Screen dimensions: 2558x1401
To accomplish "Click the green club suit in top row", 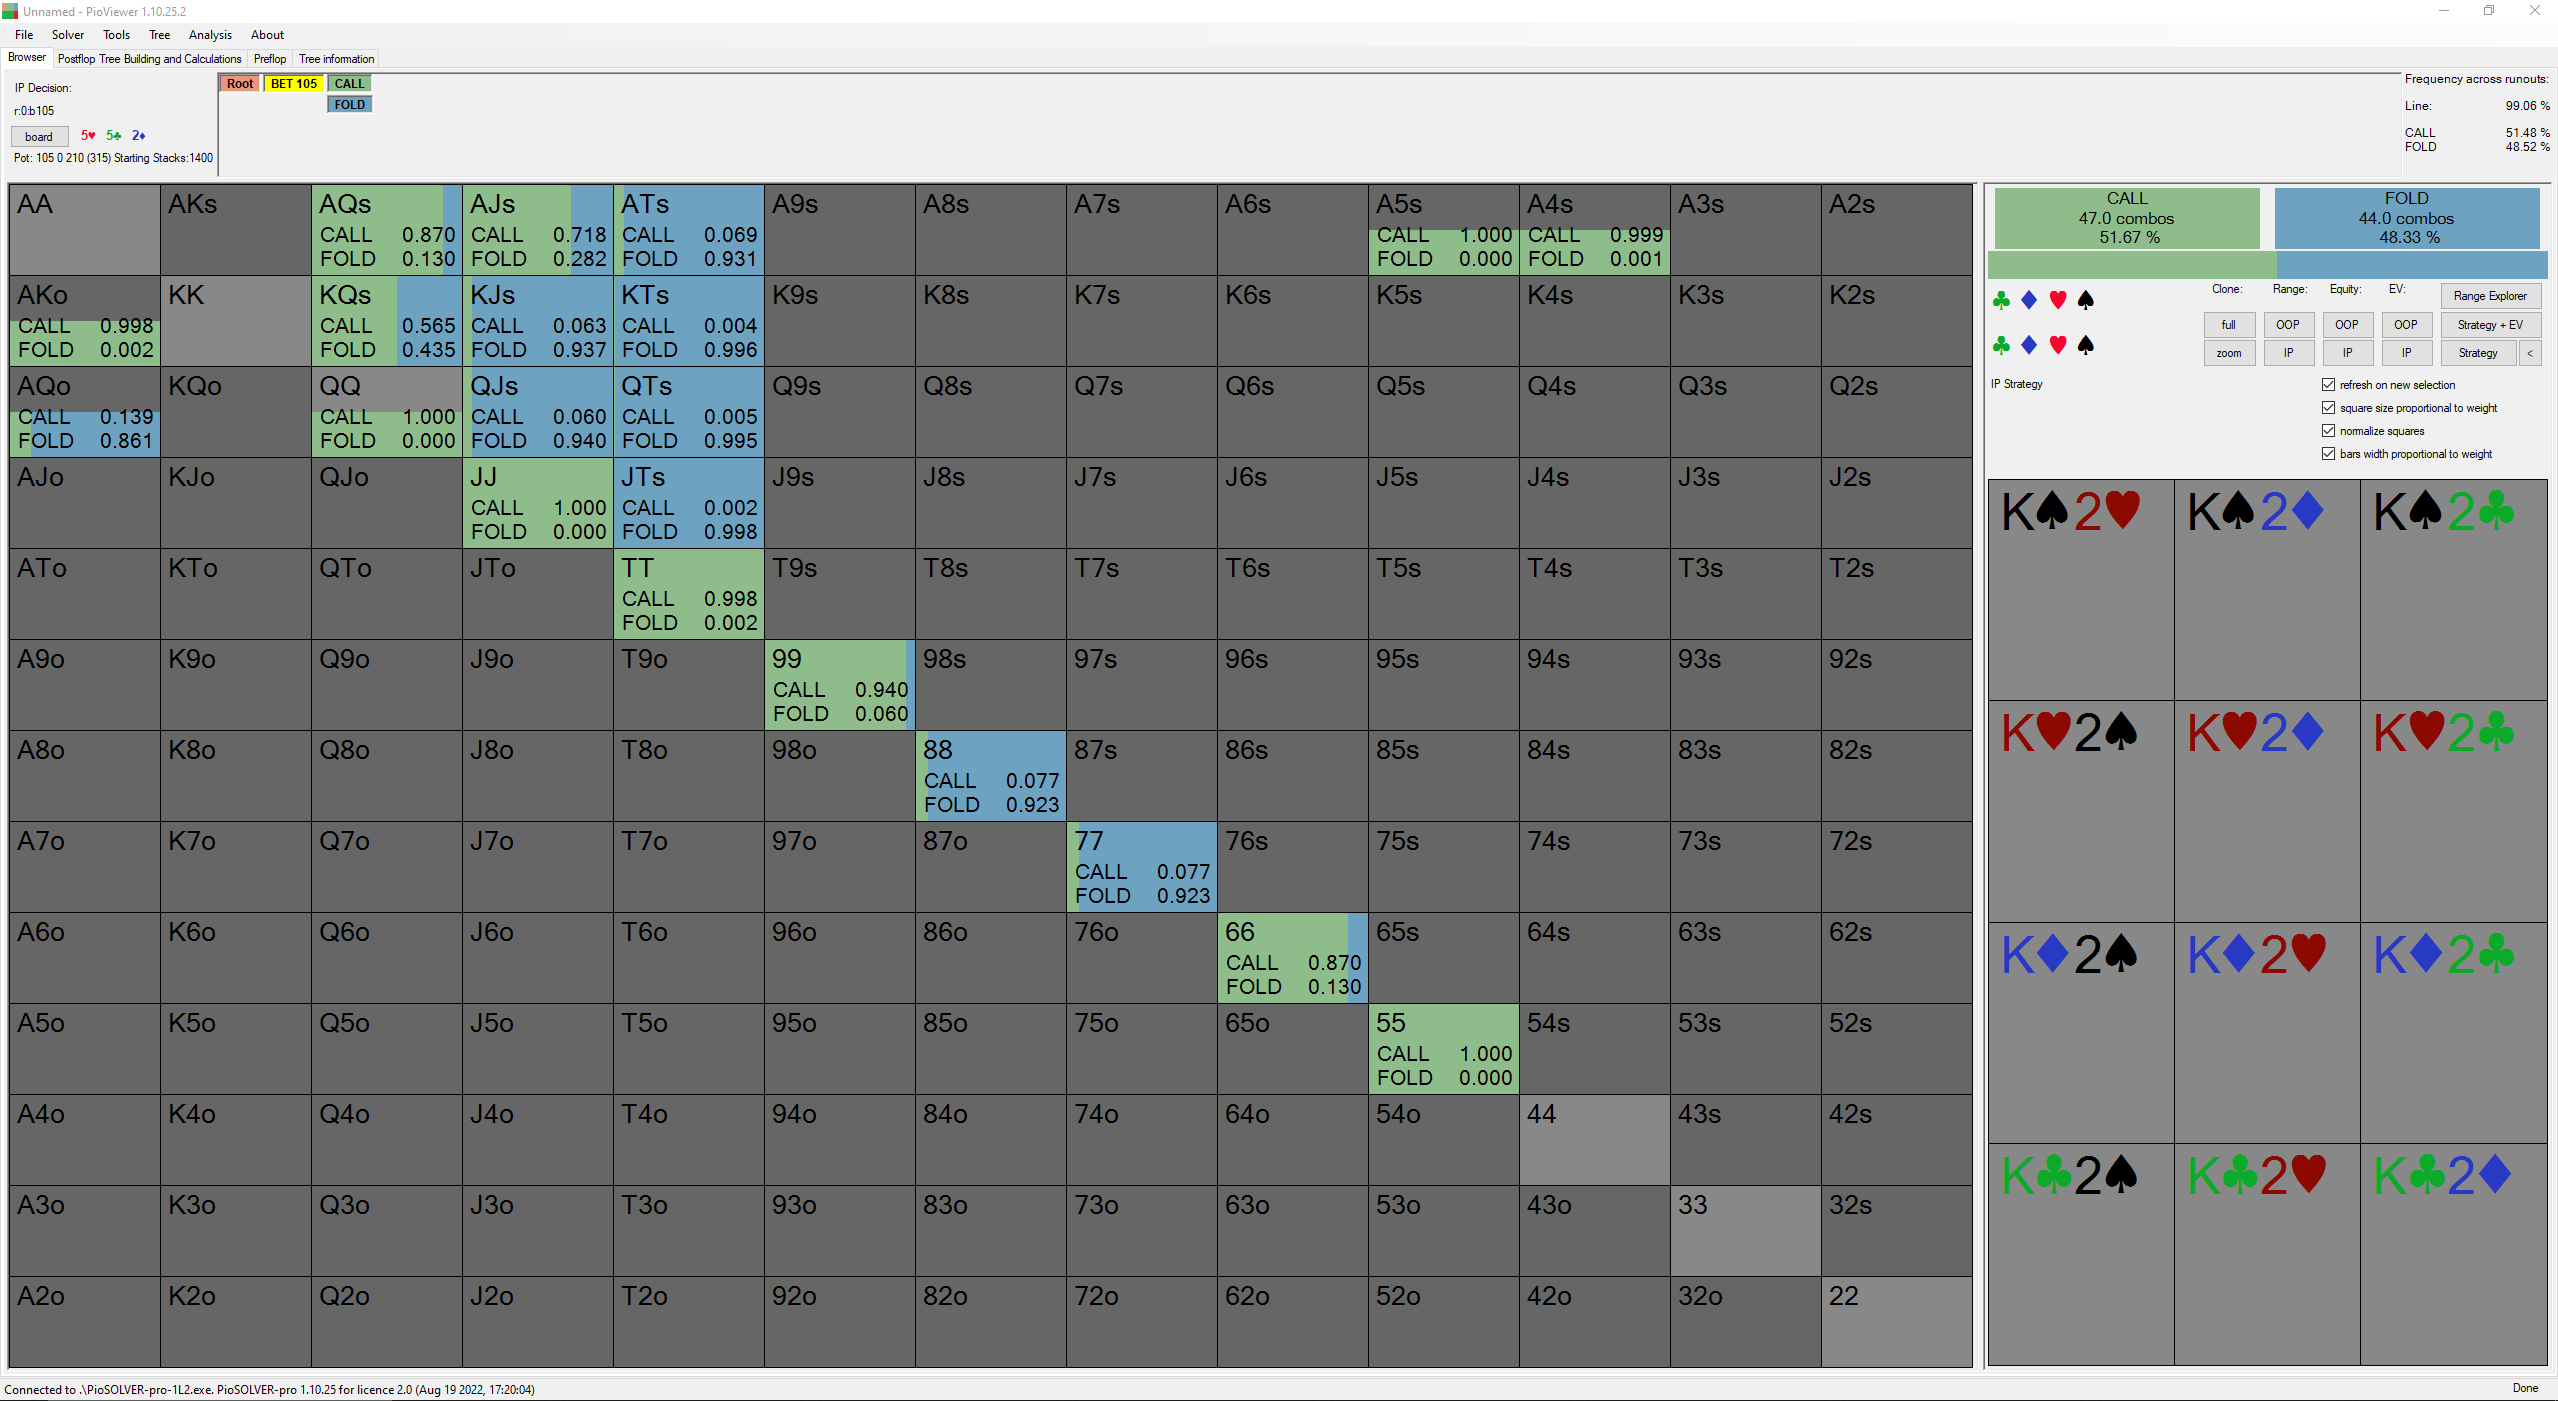I will pyautogui.click(x=2001, y=300).
